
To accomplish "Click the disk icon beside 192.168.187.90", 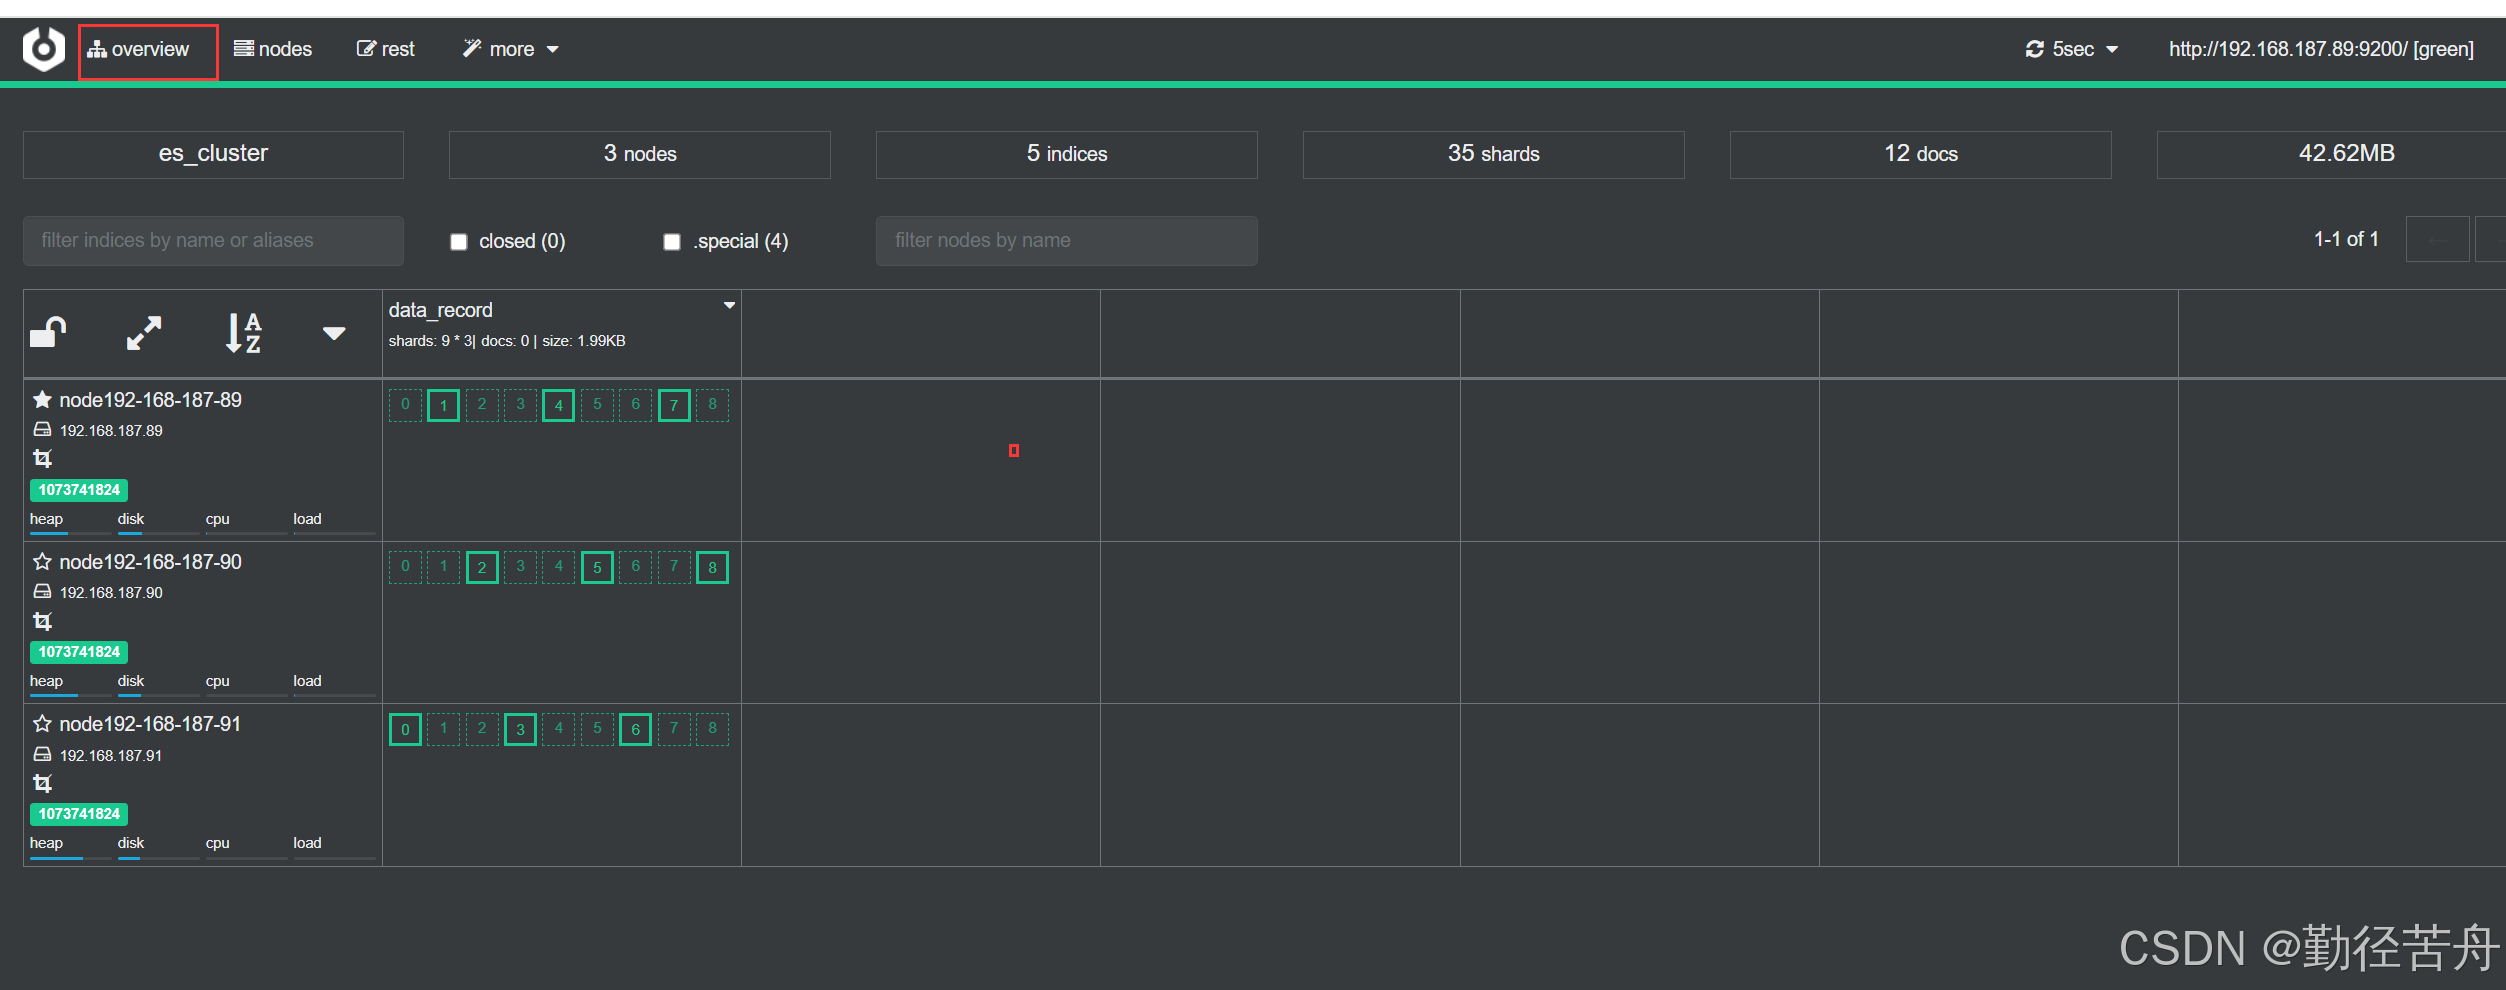I will 42,592.
